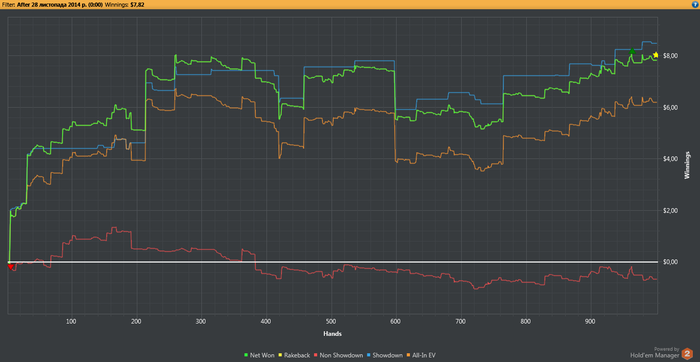700x362 pixels.
Task: Click the '500' hands tick label
Action: (x=330, y=321)
